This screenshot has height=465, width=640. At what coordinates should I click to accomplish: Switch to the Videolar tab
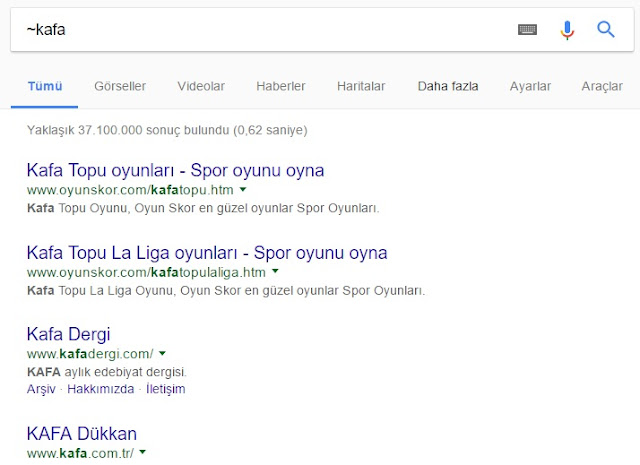(x=201, y=86)
